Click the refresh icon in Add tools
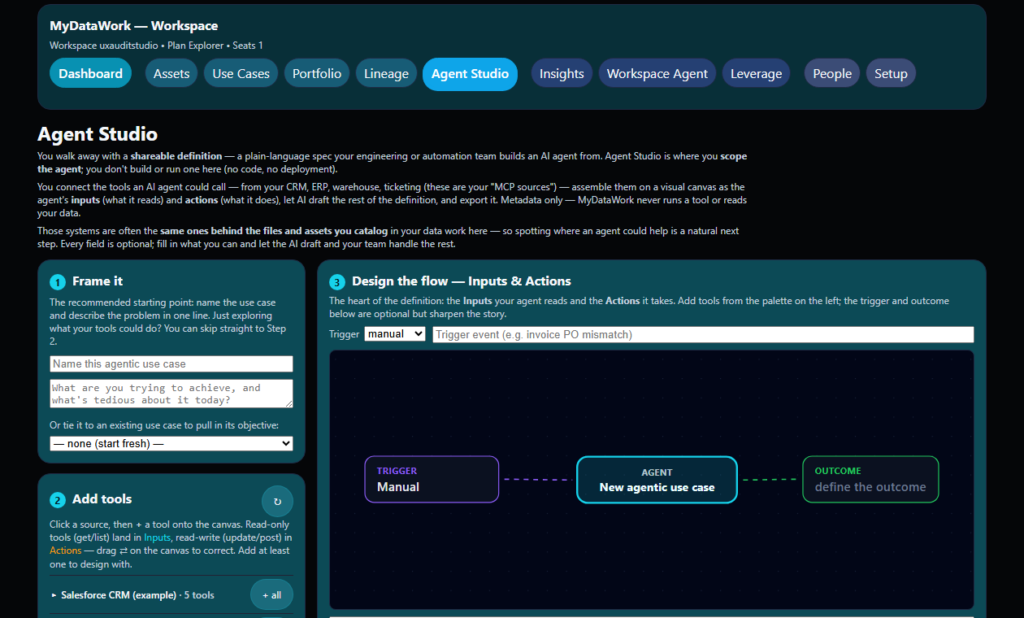1024x618 pixels. coord(278,501)
